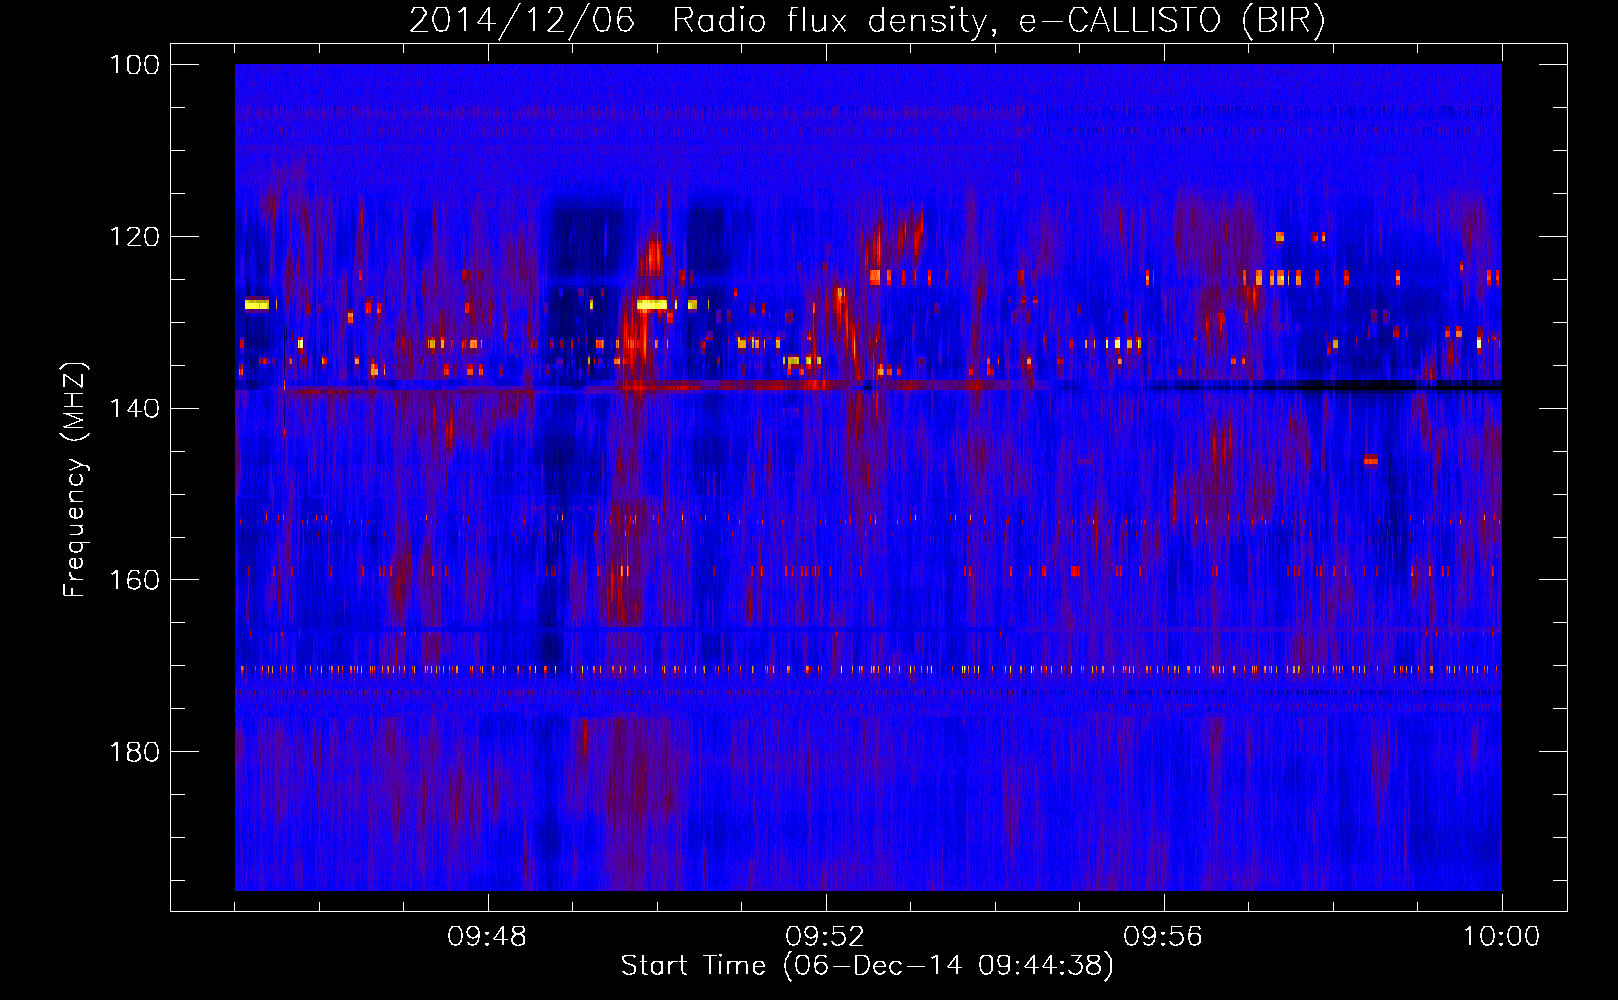Click the 09:56 time tick label
Image resolution: width=1618 pixels, height=1000 pixels.
coord(1163,937)
